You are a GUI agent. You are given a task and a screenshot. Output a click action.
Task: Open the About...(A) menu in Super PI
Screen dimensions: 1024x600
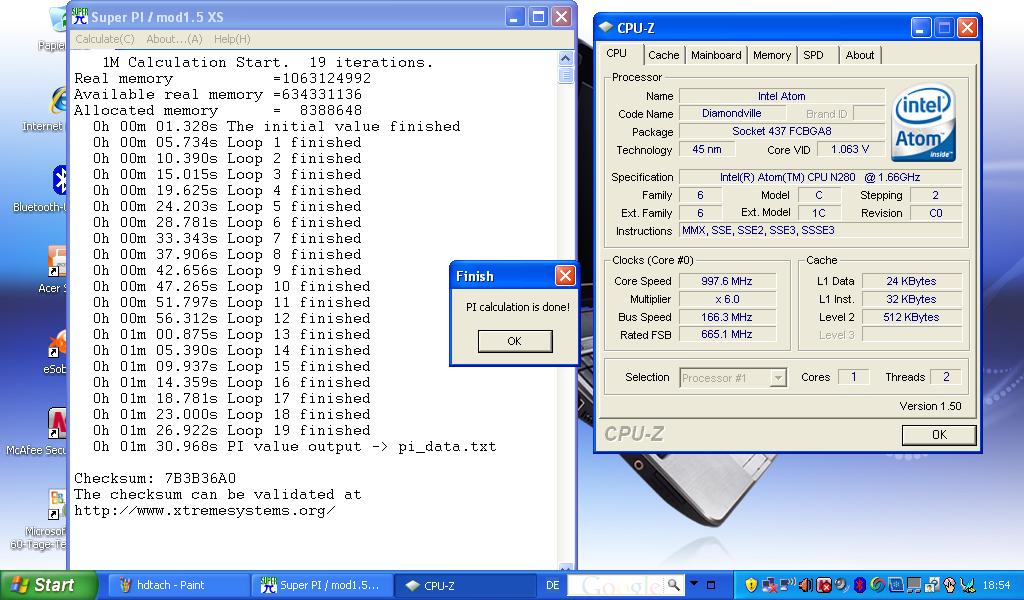[174, 39]
